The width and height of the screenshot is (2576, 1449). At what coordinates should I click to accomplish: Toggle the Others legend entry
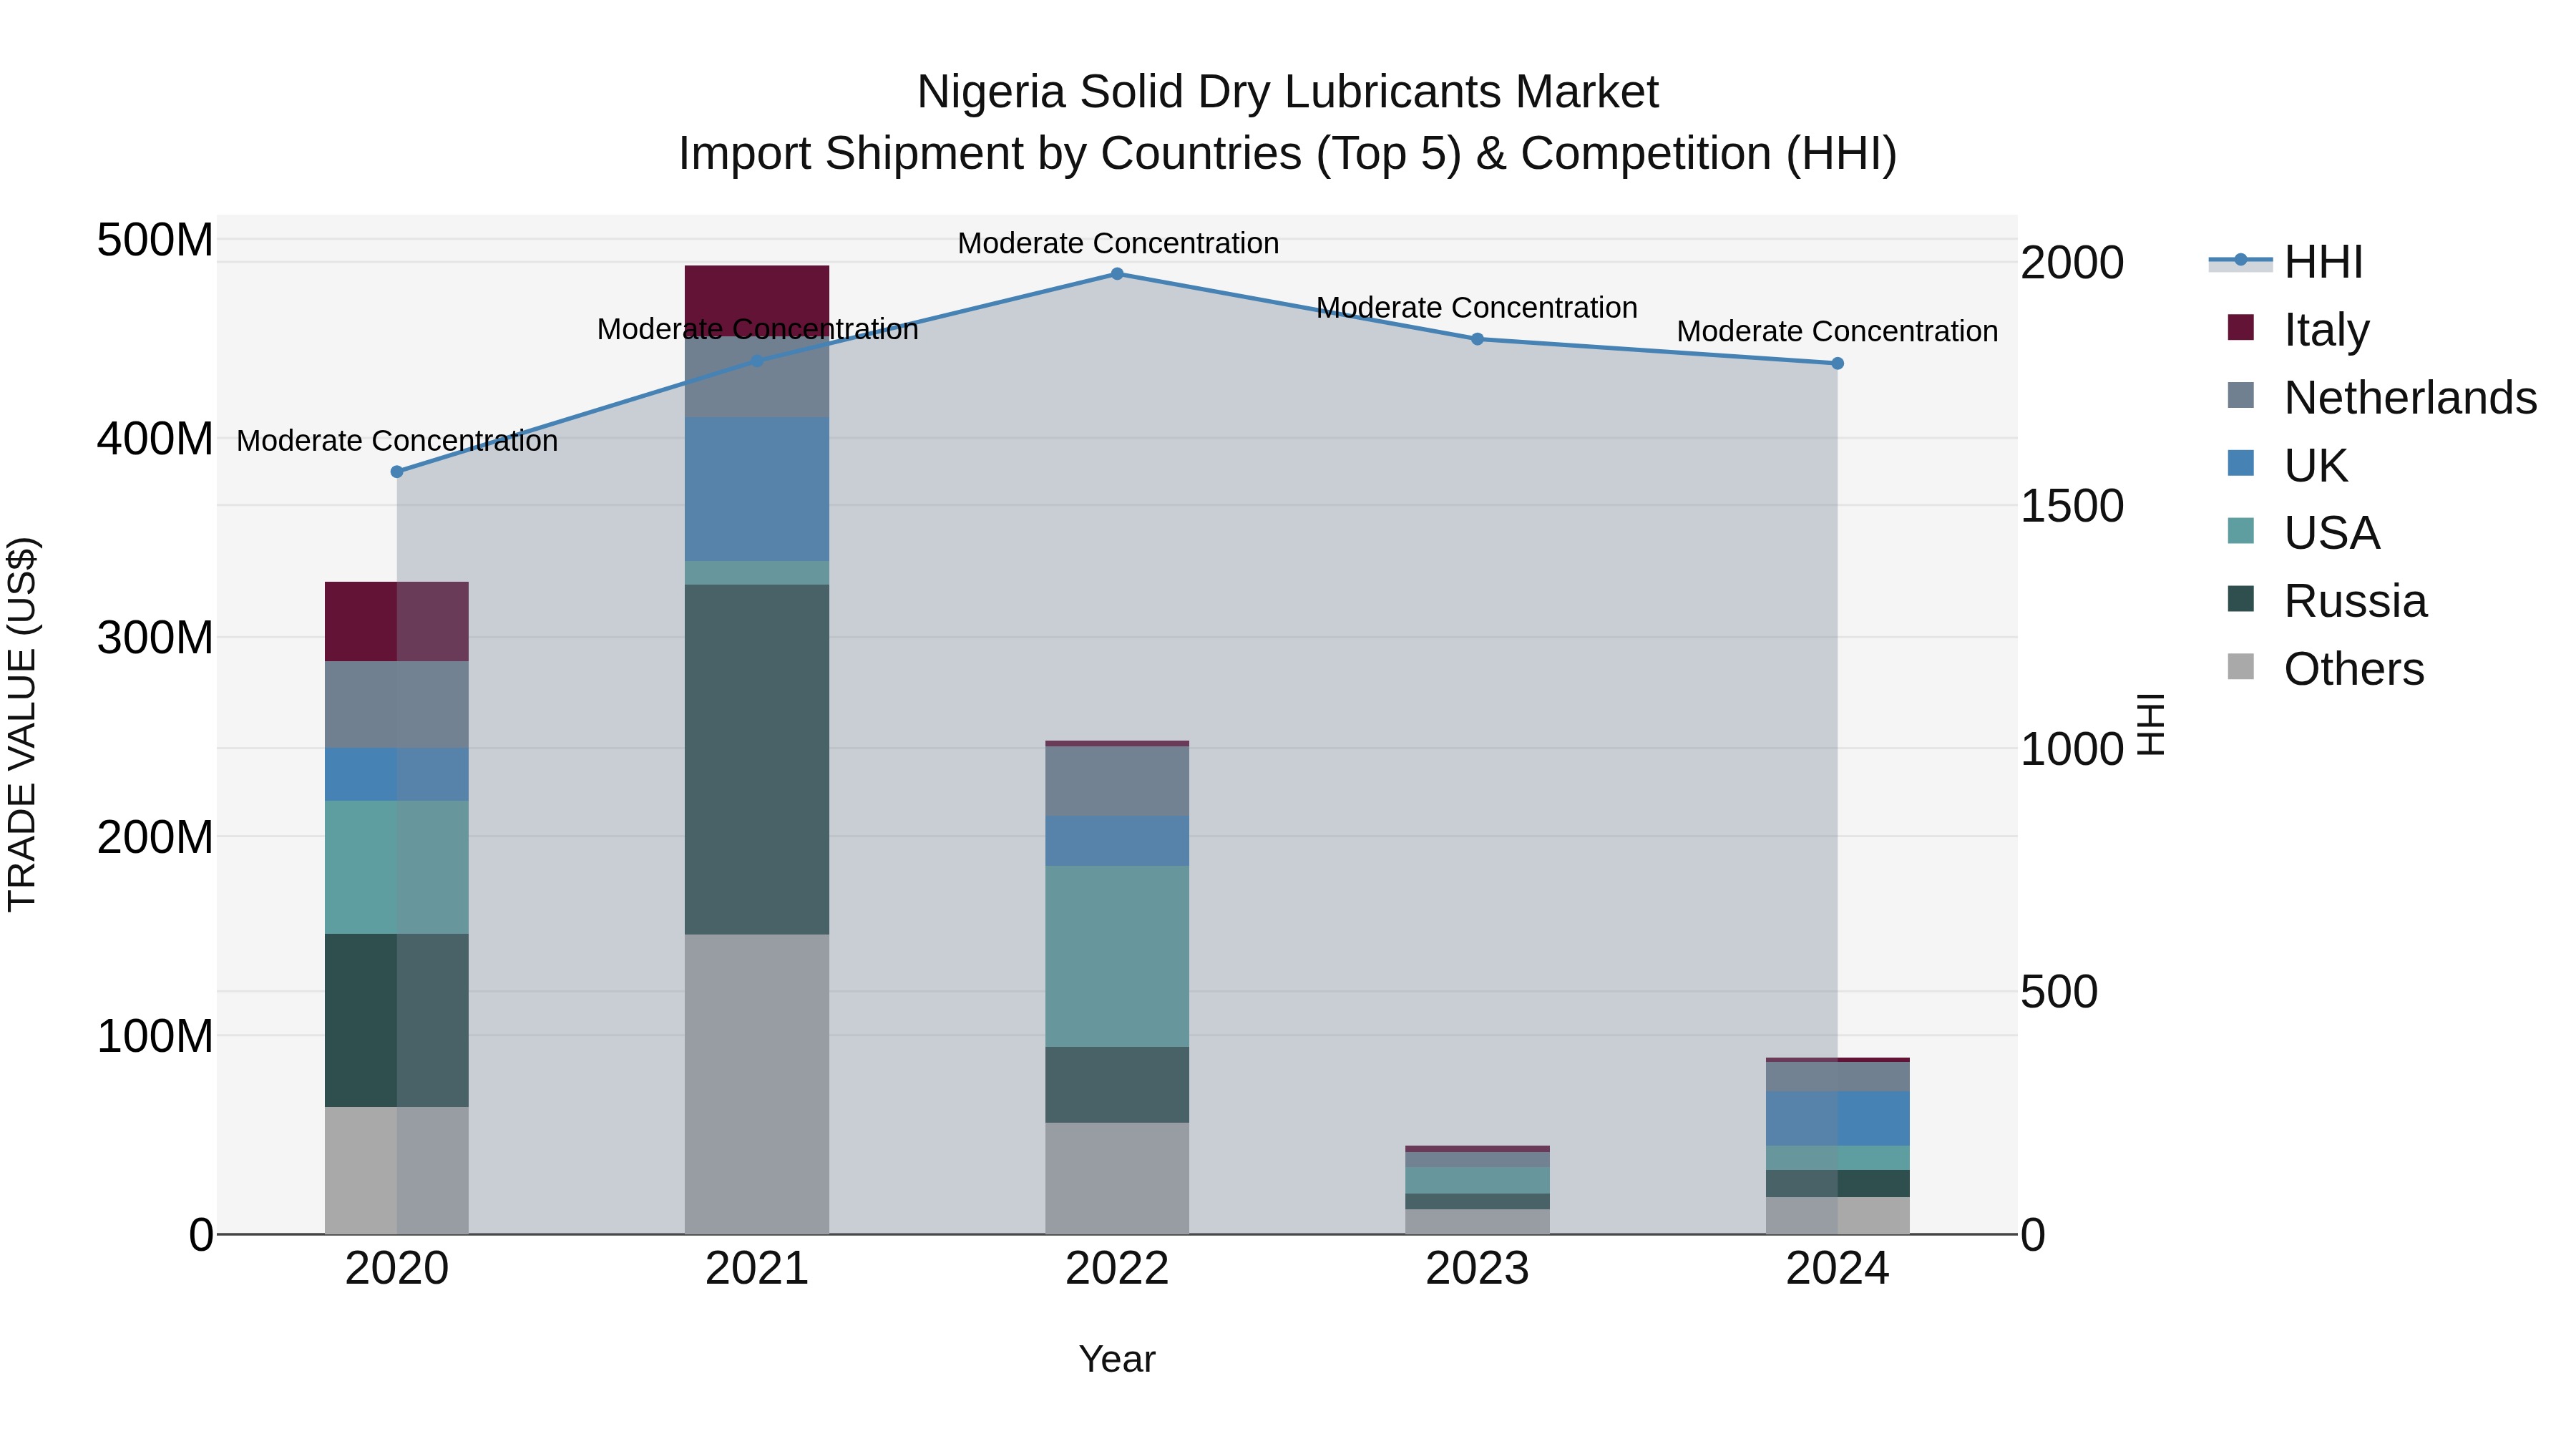point(2325,668)
